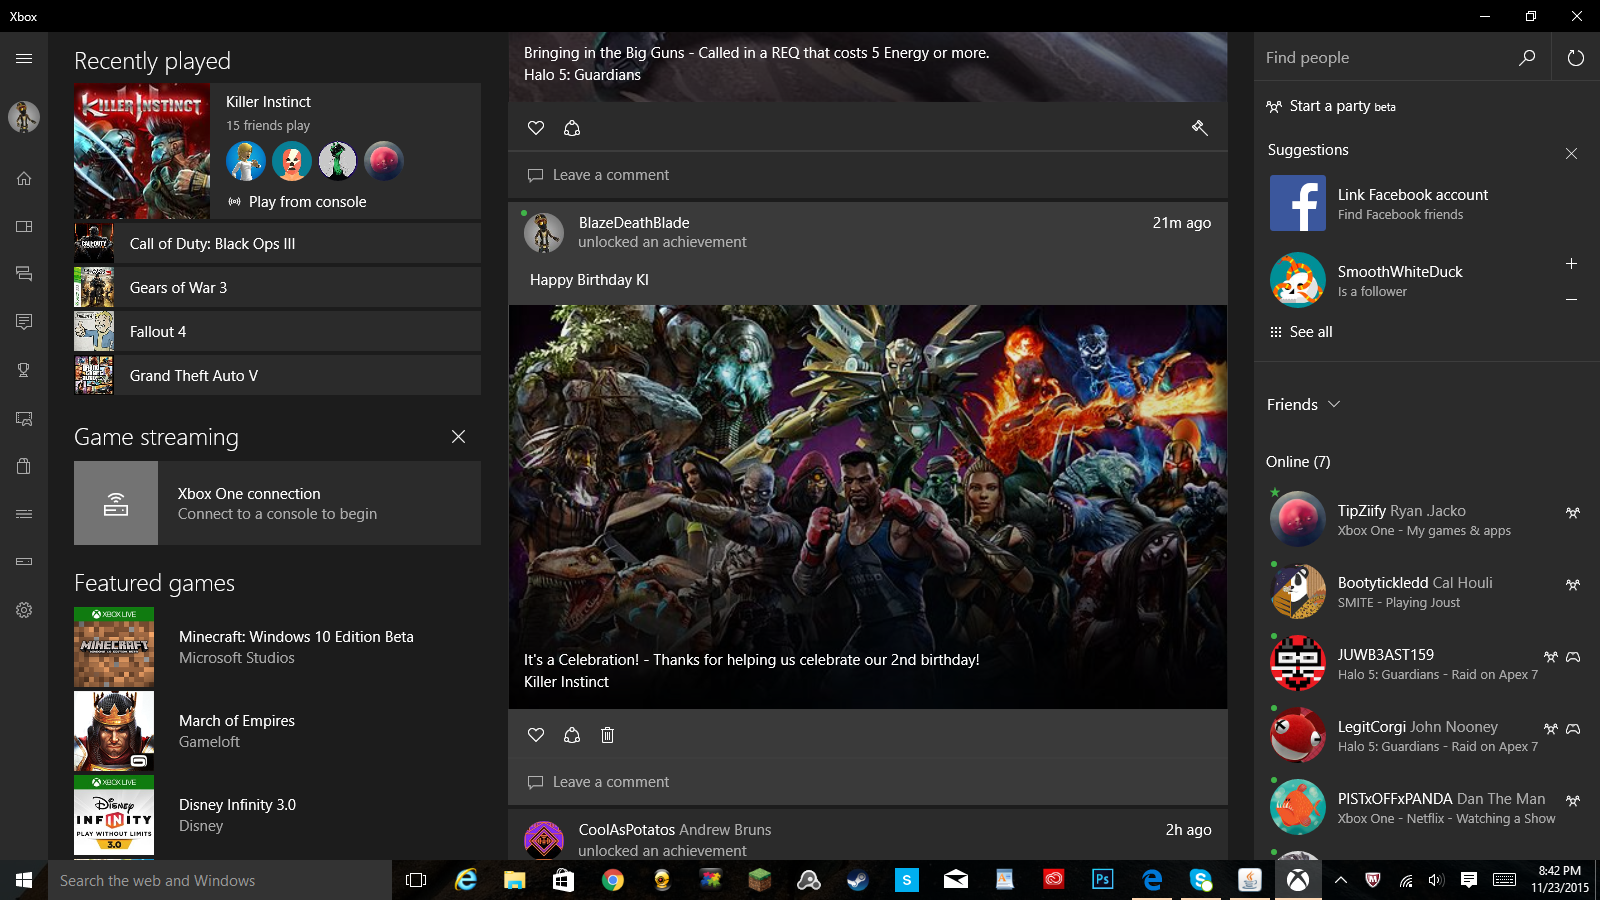Share the Halo 5 post

(572, 128)
